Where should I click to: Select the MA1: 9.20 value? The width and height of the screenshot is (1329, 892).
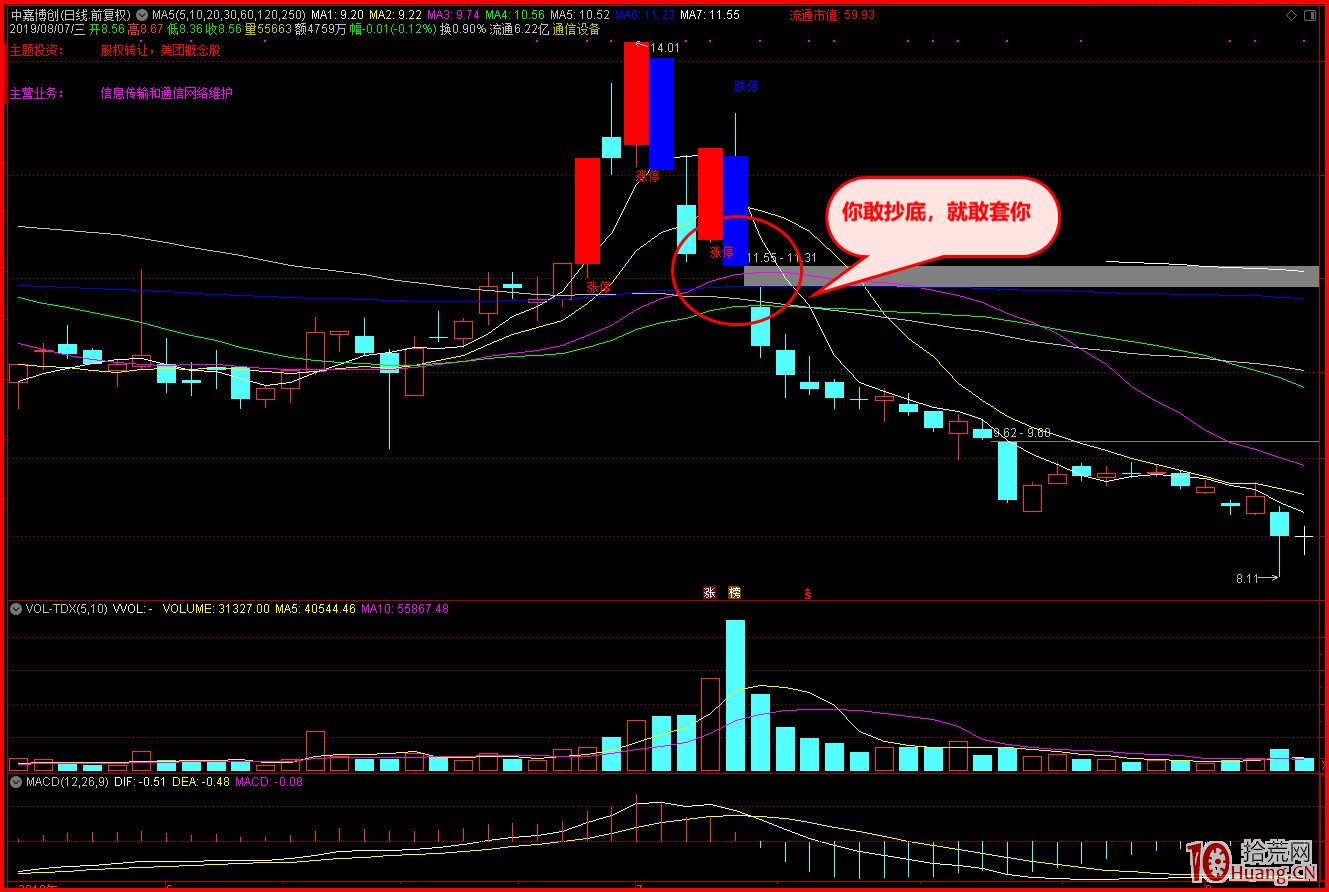(337, 15)
